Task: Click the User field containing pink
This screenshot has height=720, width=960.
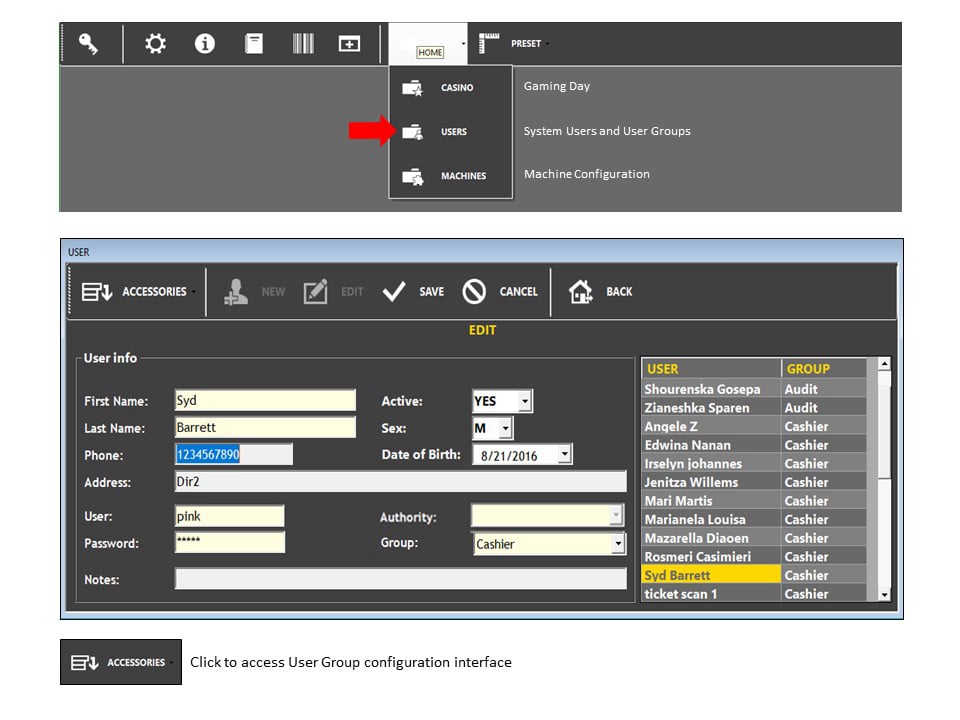Action: [x=230, y=516]
